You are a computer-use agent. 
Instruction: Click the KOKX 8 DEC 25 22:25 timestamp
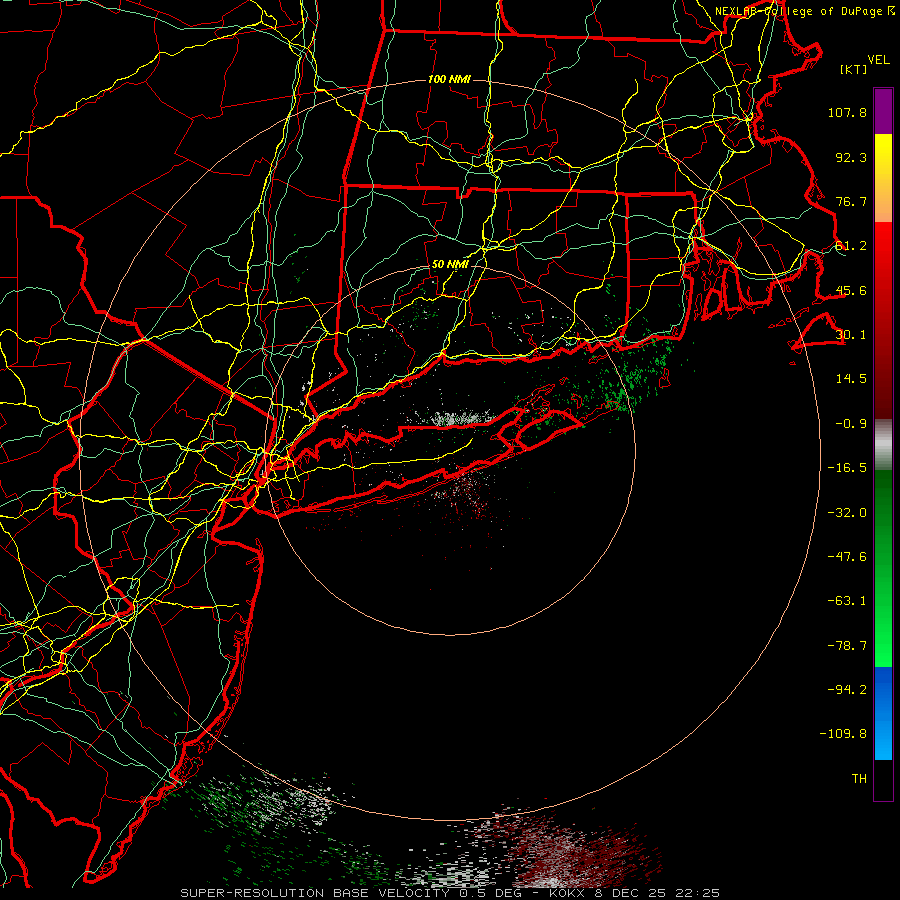tap(634, 893)
